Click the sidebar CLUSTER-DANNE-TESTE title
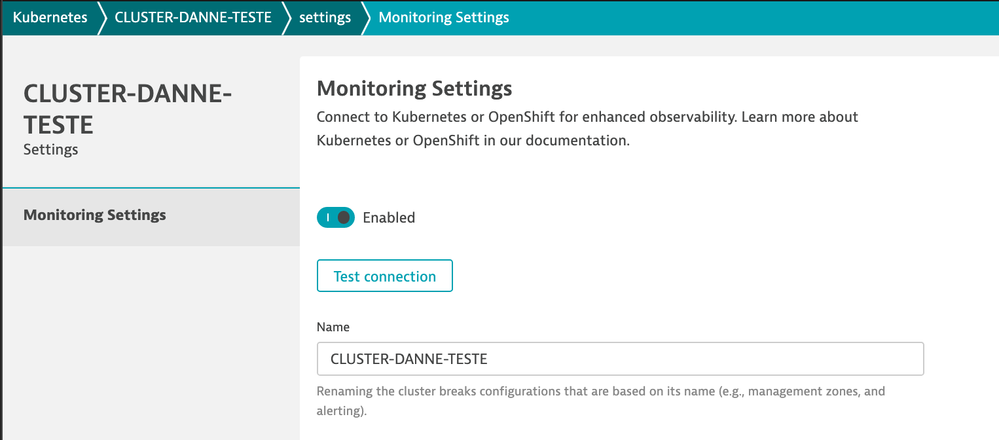 (x=127, y=110)
